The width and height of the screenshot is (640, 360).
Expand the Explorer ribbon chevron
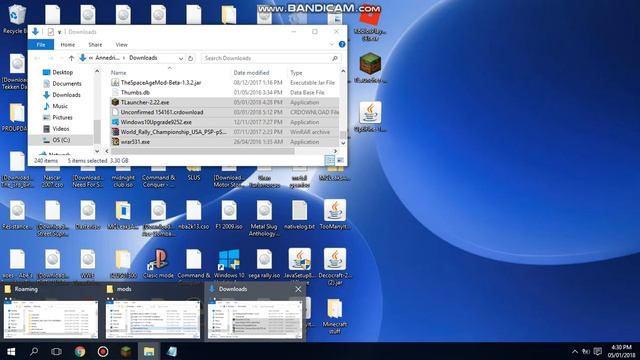331,44
